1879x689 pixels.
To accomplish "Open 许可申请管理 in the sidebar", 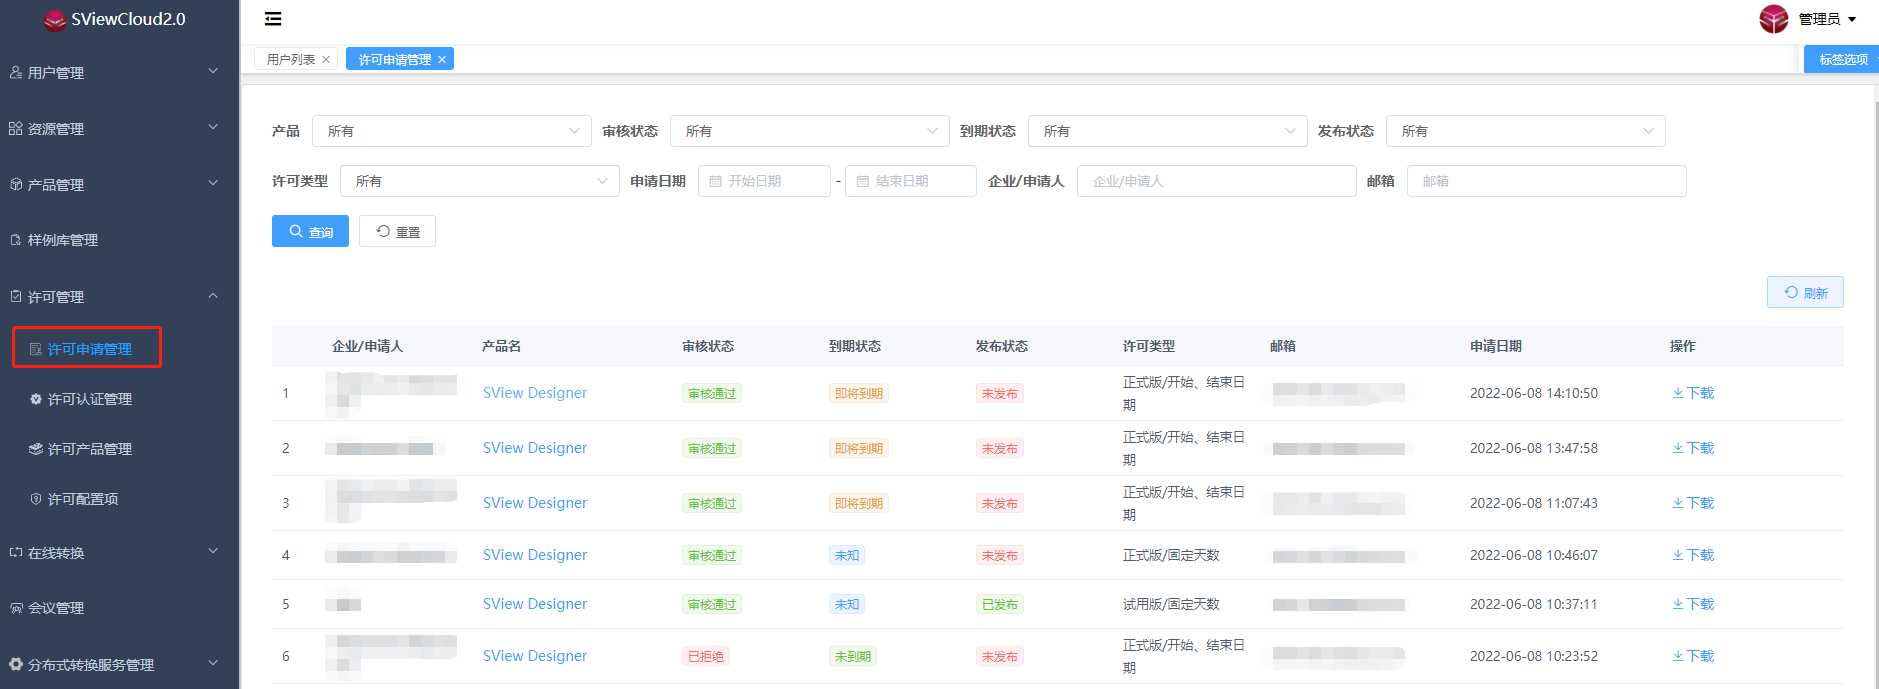I will [x=87, y=348].
